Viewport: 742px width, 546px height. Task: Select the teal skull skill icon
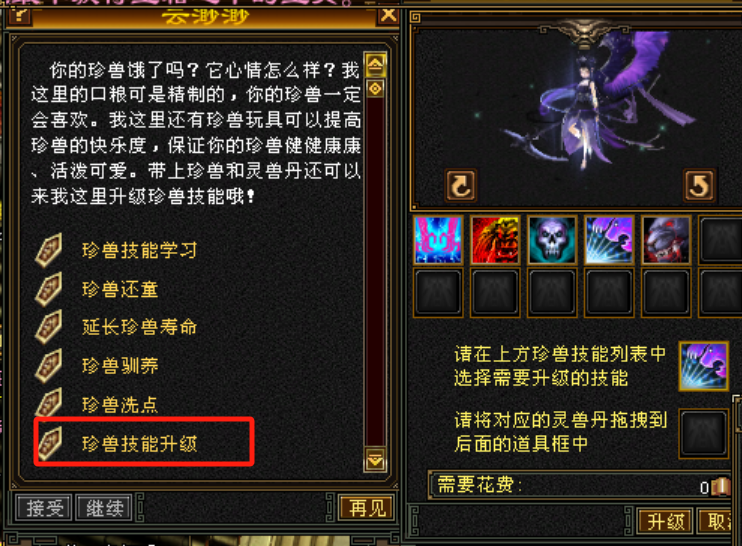point(552,240)
